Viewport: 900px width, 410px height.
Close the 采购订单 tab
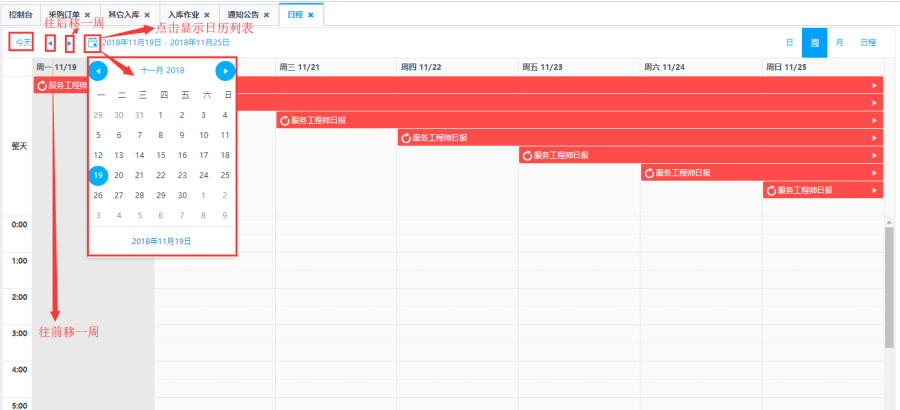coord(88,15)
